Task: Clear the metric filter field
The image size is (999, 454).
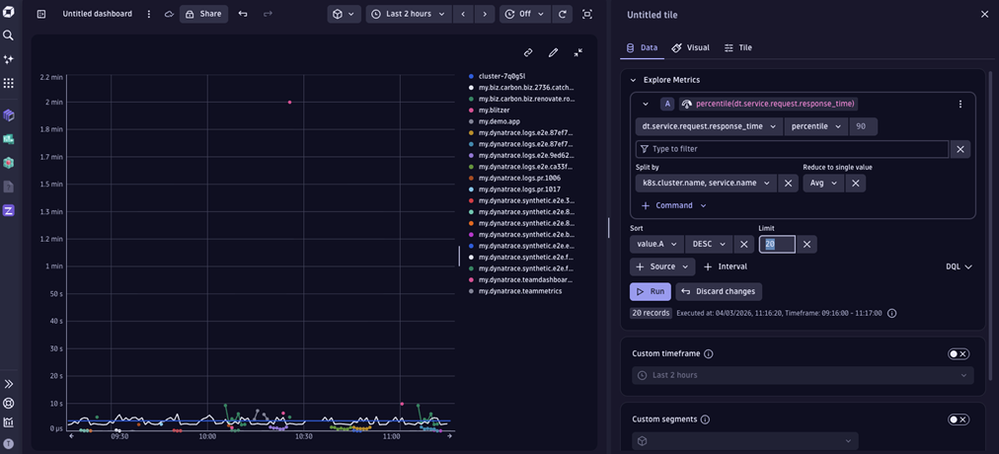Action: click(960, 149)
